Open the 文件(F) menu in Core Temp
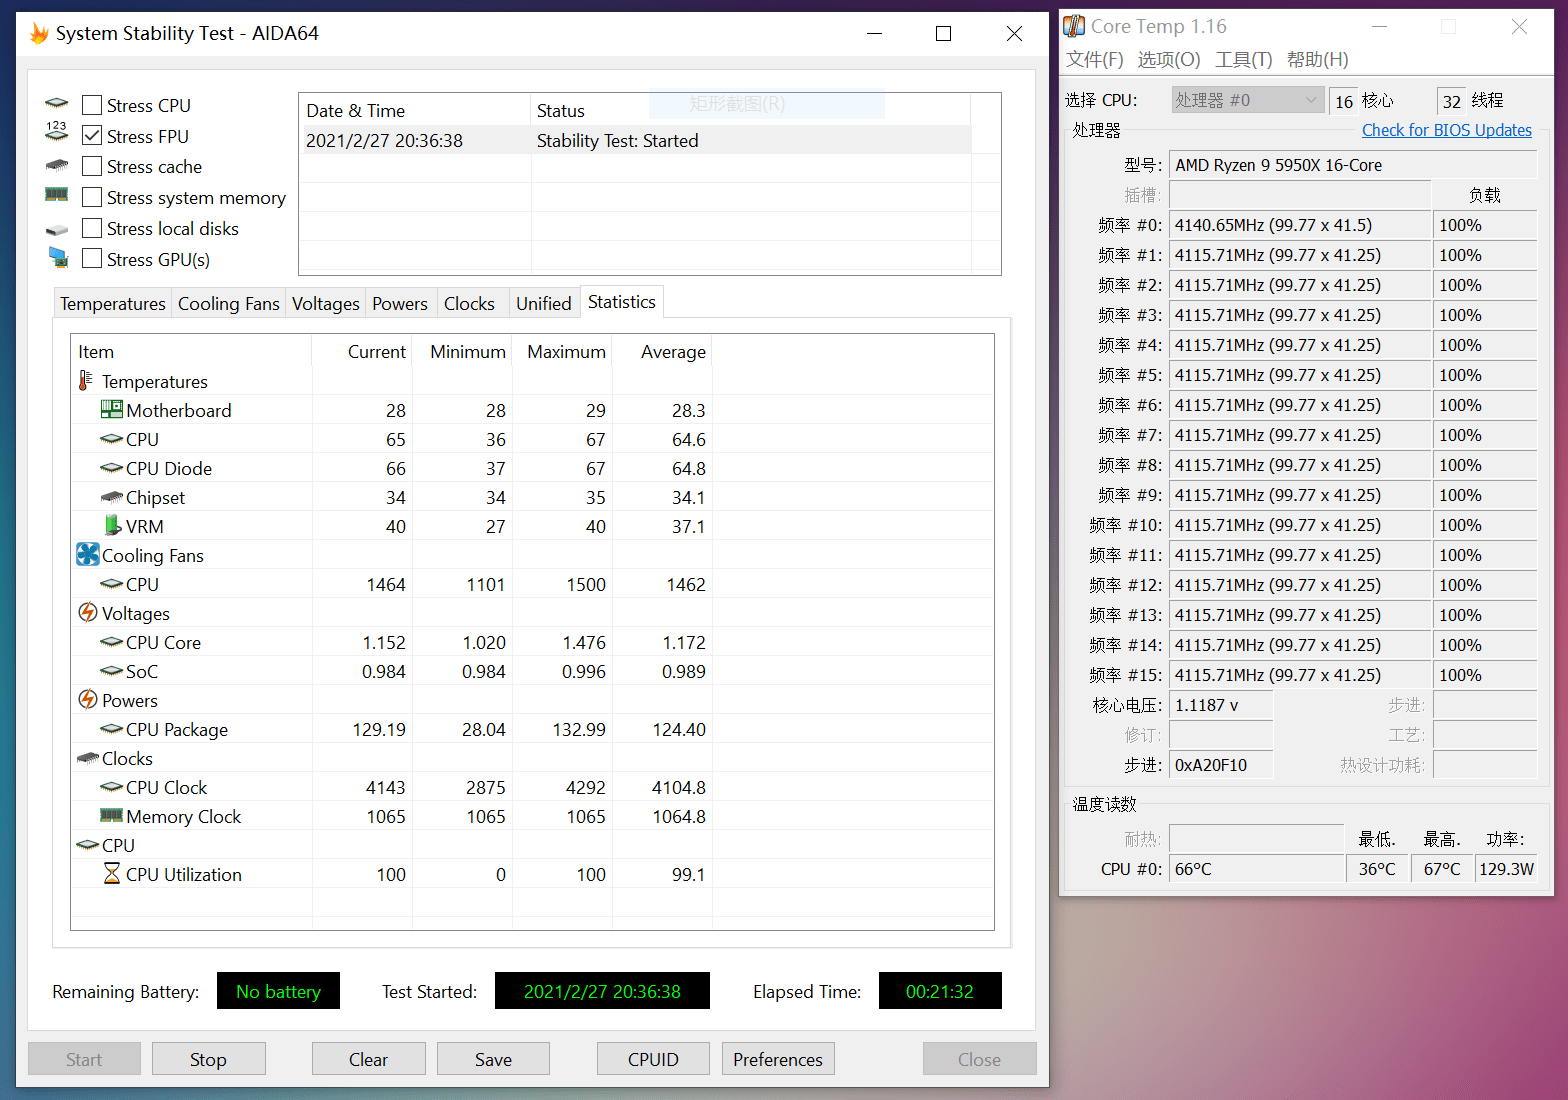This screenshot has height=1100, width=1568. click(1094, 59)
